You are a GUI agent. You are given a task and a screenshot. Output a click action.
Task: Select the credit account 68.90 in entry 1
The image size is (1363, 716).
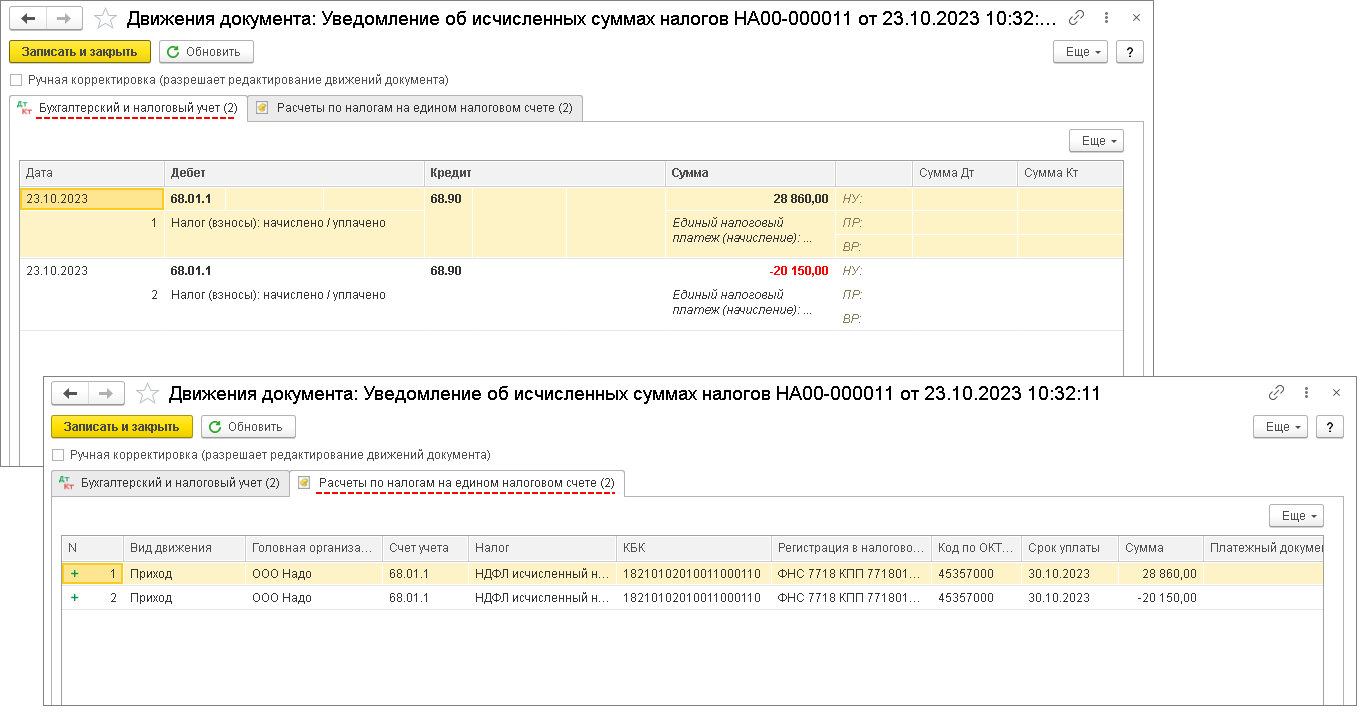tap(446, 199)
